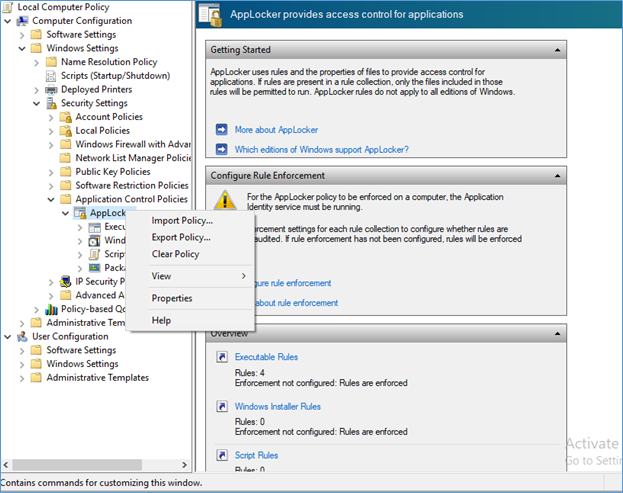Collapse the Application Control Policies node
Viewport: 623px width, 493px height.
pyautogui.click(x=51, y=199)
